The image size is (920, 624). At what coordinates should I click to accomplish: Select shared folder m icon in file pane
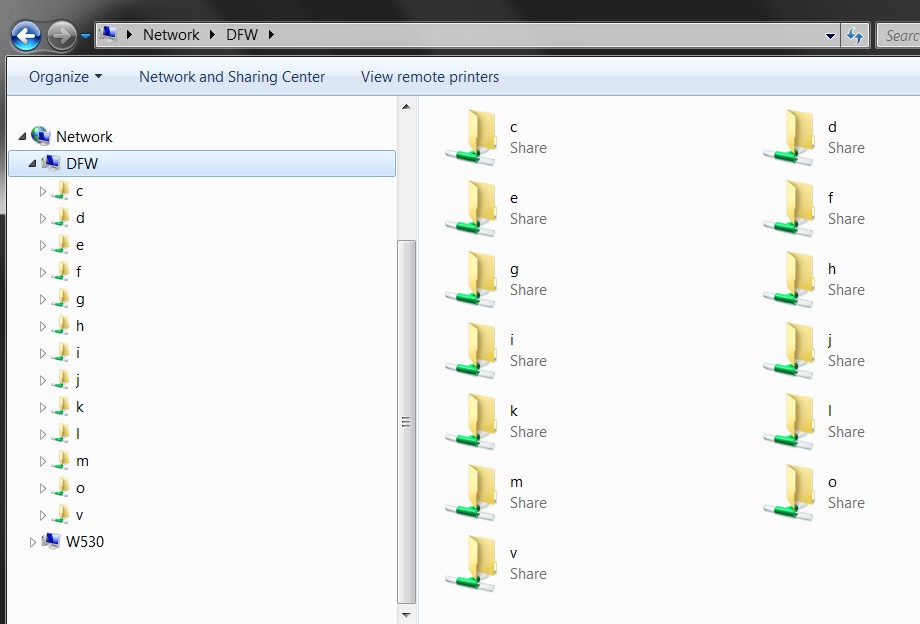click(x=471, y=492)
